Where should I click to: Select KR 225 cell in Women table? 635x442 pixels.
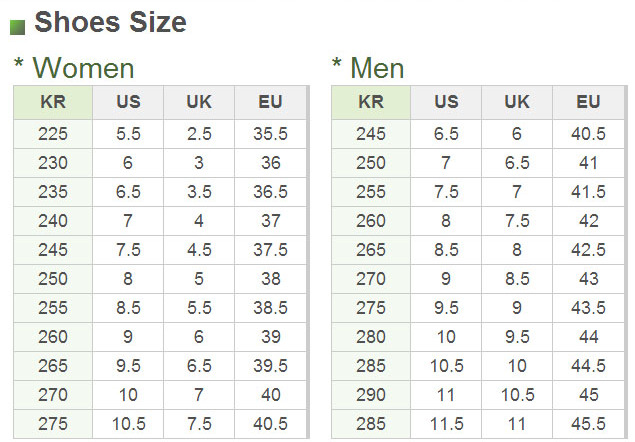(53, 134)
